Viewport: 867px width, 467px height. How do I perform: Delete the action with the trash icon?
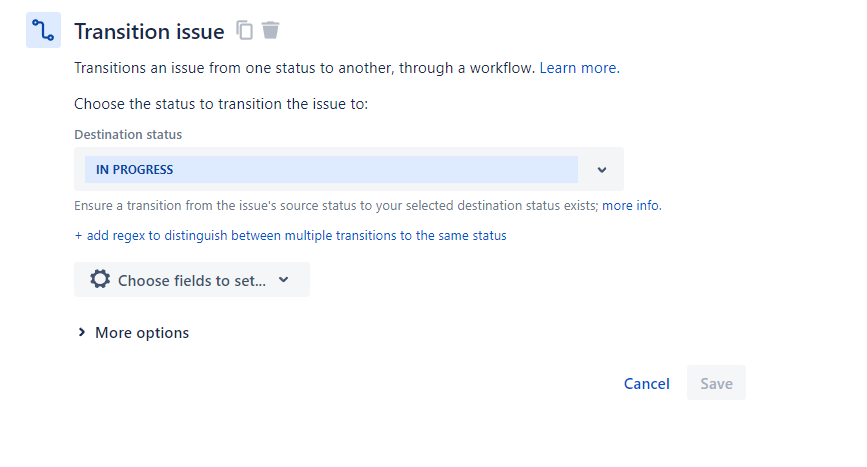point(270,30)
